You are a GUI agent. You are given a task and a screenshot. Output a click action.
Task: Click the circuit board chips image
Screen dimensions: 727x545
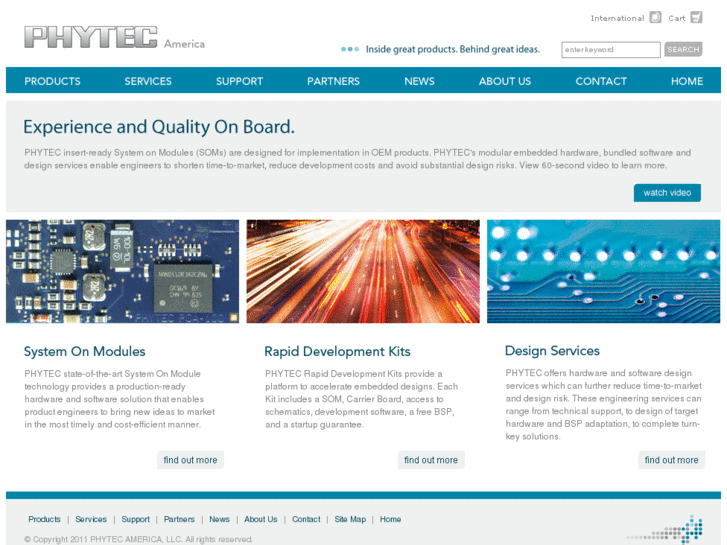(x=122, y=271)
